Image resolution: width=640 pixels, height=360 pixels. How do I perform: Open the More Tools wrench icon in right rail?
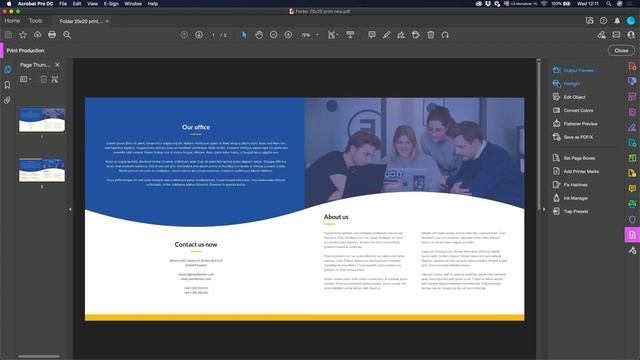tap(632, 251)
